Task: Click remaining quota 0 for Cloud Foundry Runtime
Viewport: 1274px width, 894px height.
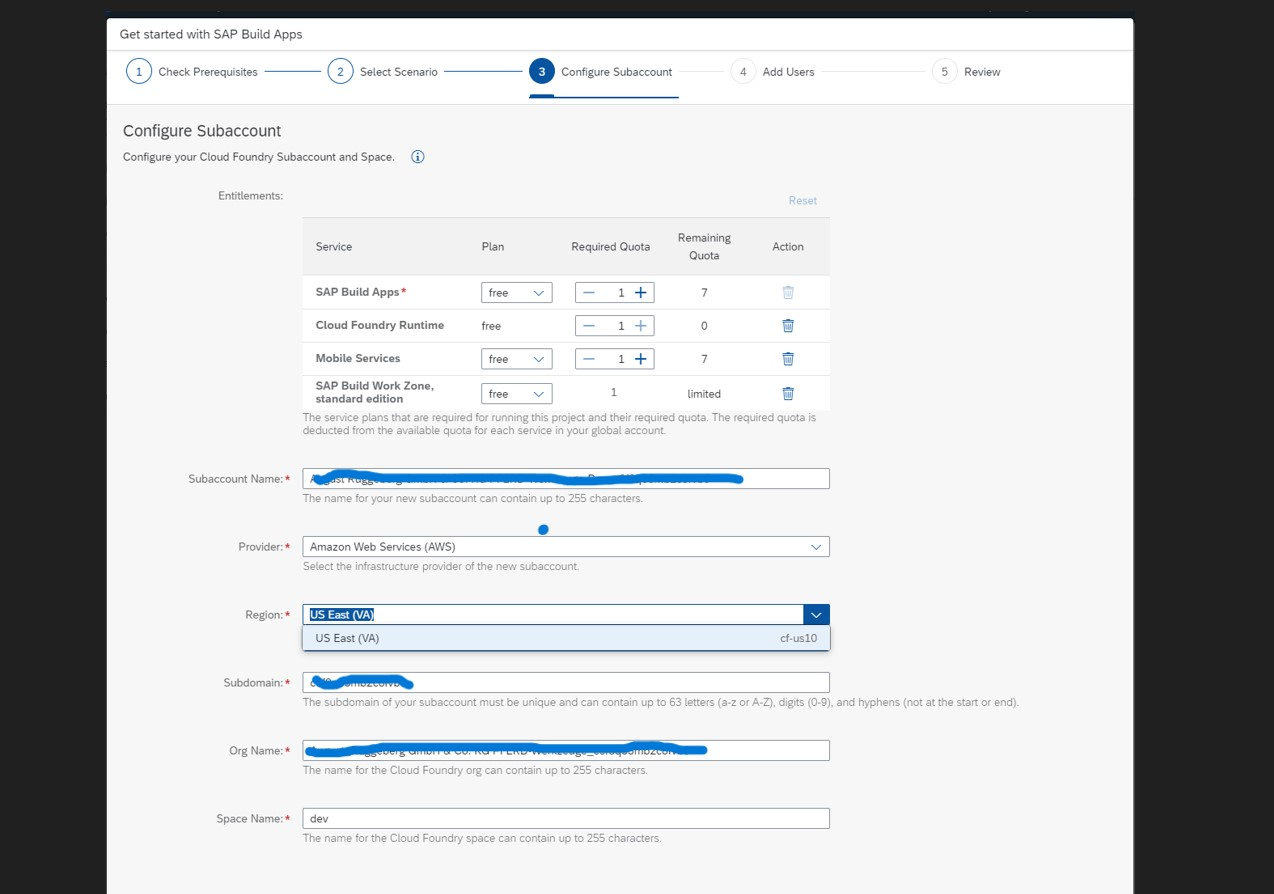Action: (704, 326)
